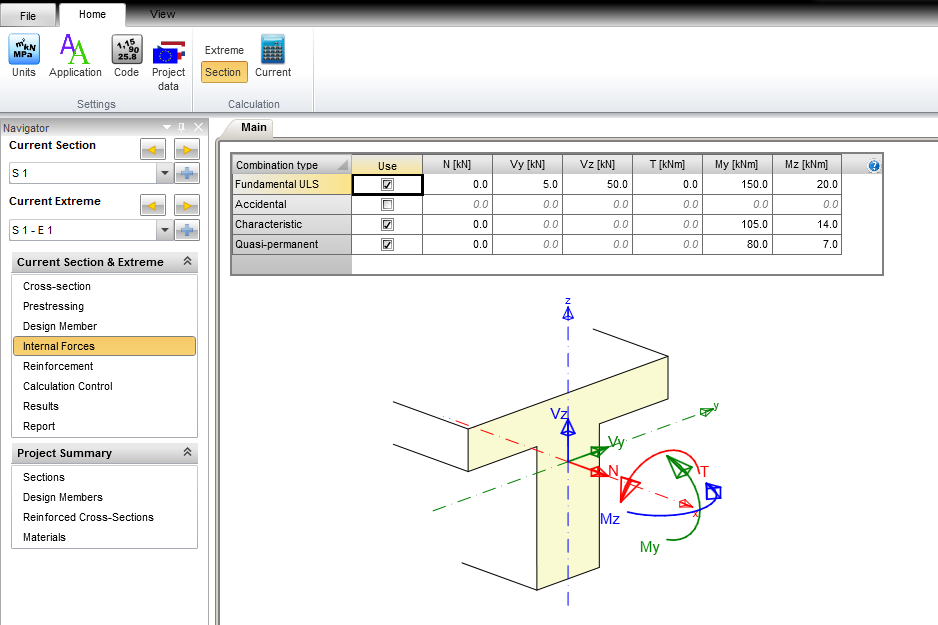Enable the Accidental combination checkbox
938x625 pixels.
point(387,205)
